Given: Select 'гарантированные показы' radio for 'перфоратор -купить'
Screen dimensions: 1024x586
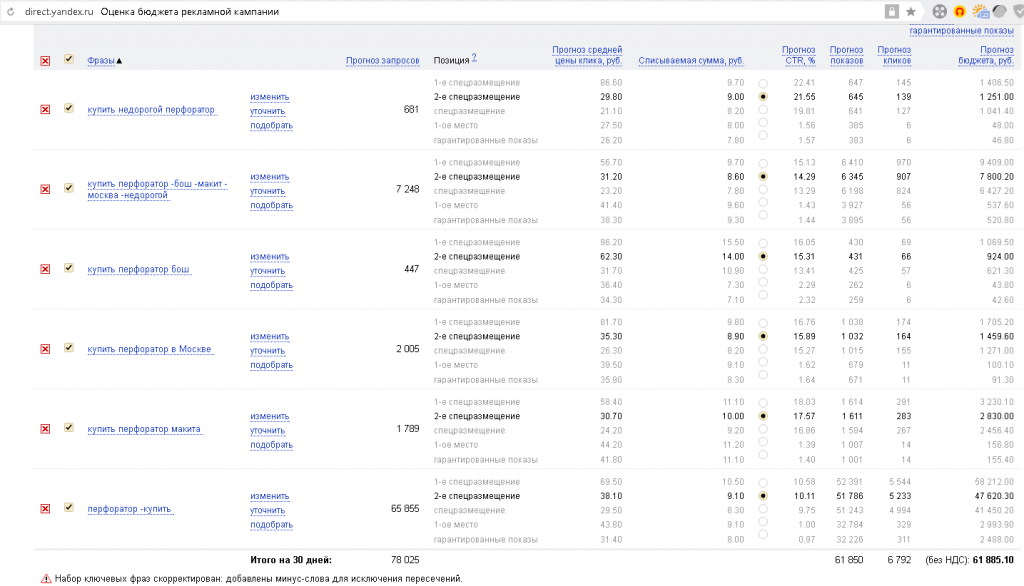Looking at the screenshot, I should (763, 535).
